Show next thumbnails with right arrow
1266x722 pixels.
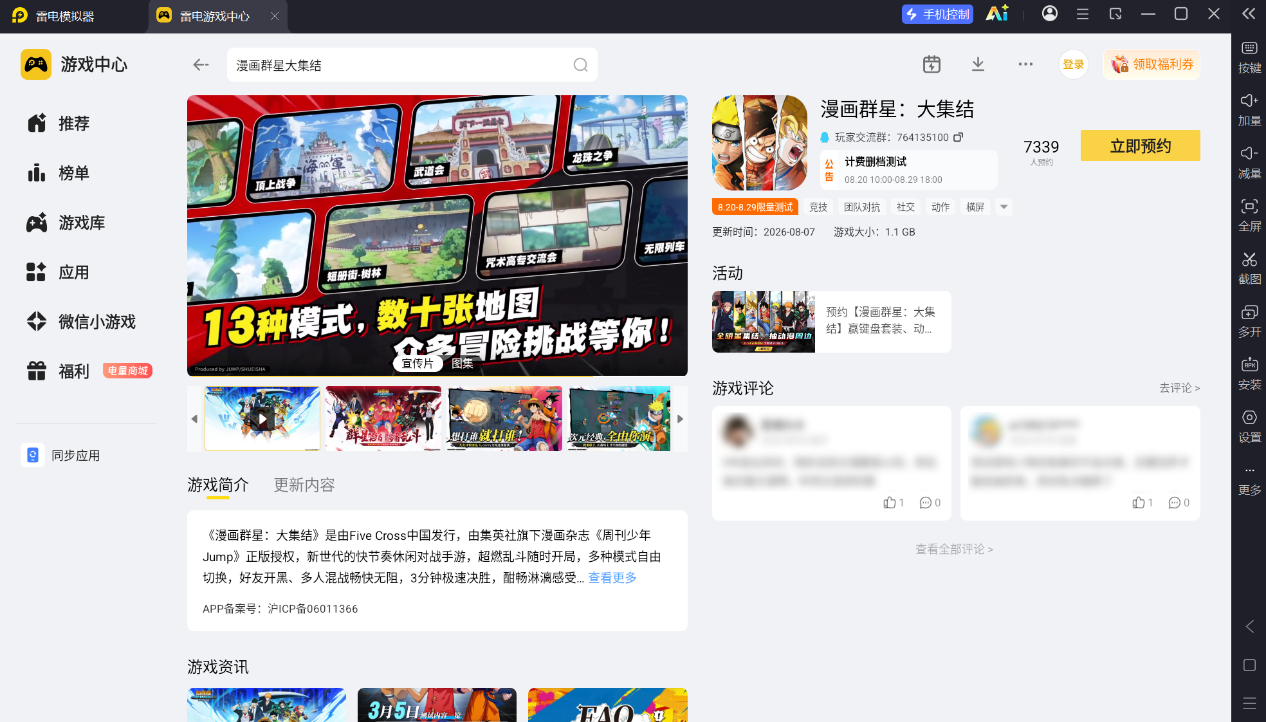(681, 419)
